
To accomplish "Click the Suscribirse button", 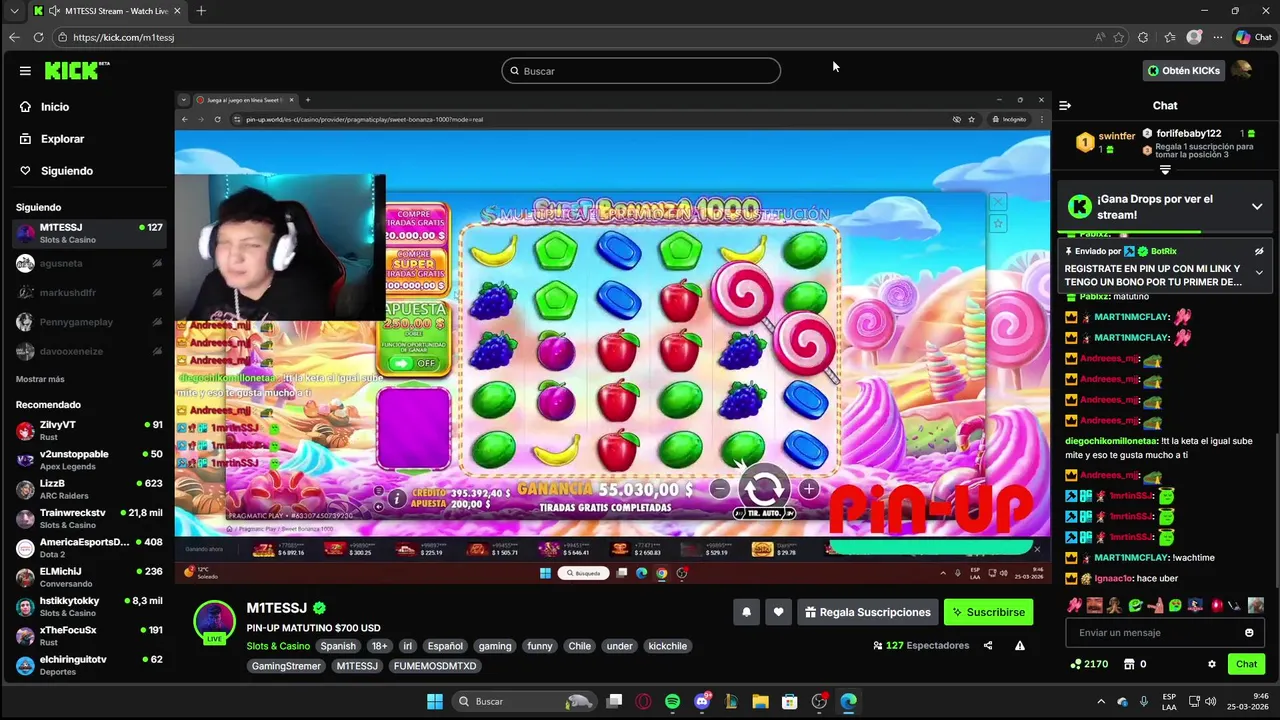I will 988,612.
